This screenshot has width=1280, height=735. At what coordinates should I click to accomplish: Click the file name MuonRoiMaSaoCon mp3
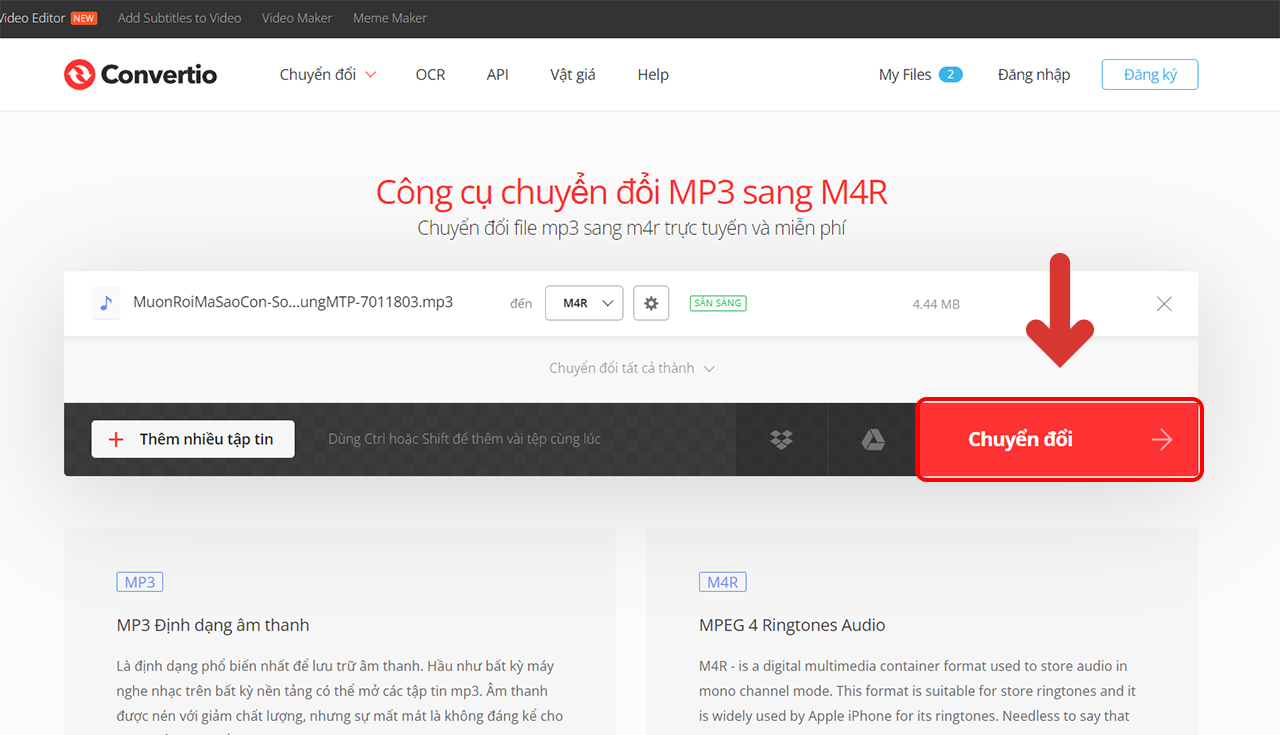tap(293, 302)
